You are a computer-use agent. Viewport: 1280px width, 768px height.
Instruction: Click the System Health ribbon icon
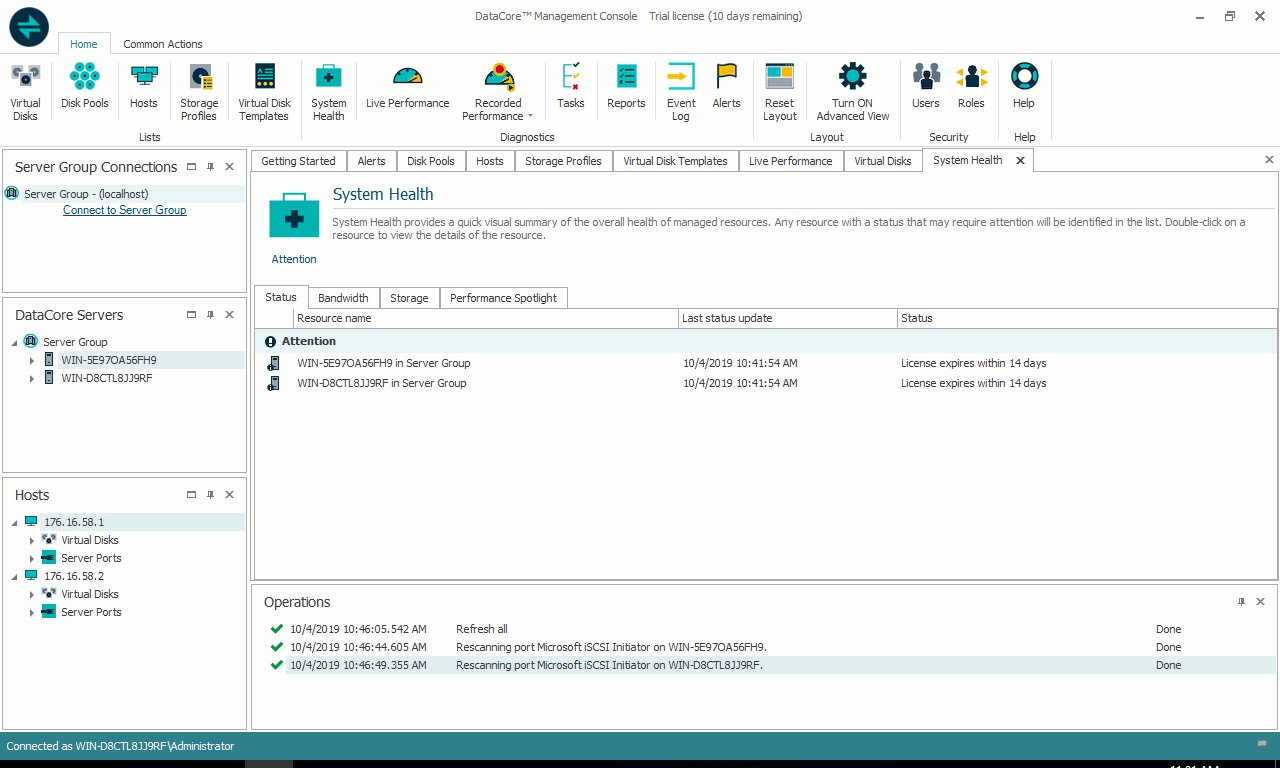coord(328,92)
